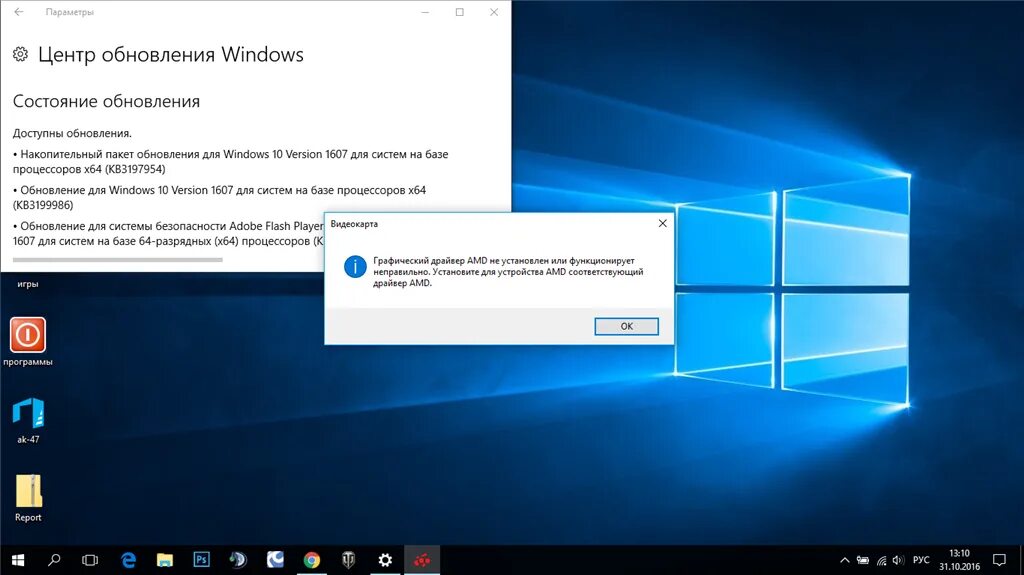Open the network Wi-Fi tray icon
The image size is (1024, 575).
882,560
